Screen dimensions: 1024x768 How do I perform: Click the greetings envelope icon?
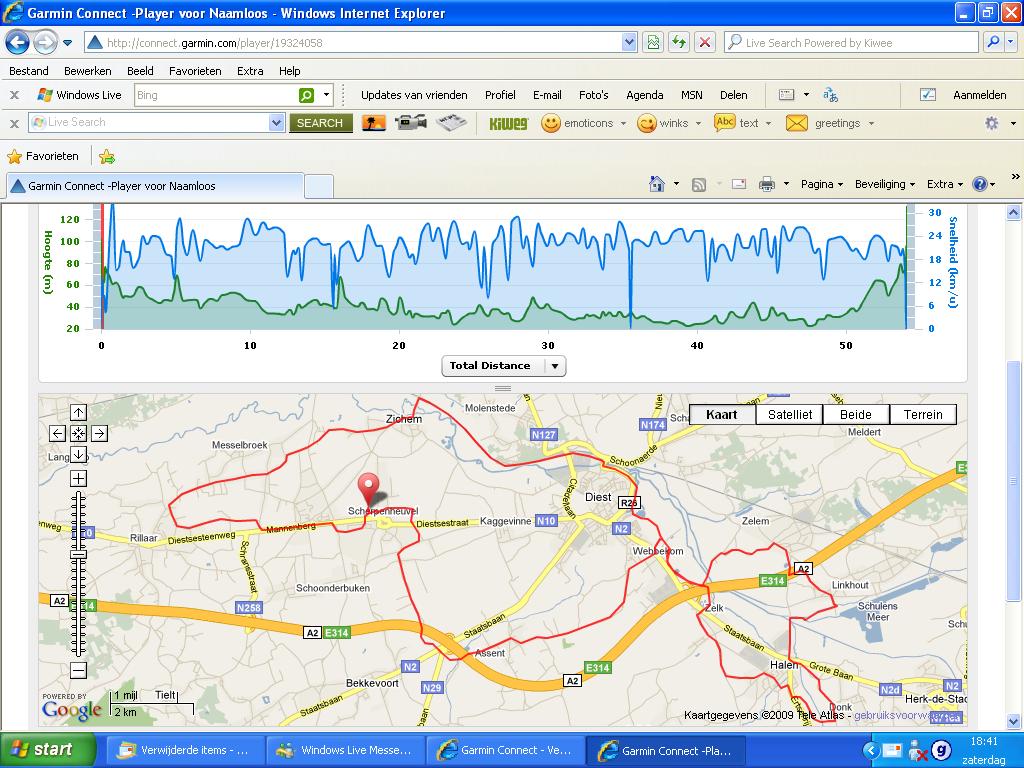click(x=797, y=123)
